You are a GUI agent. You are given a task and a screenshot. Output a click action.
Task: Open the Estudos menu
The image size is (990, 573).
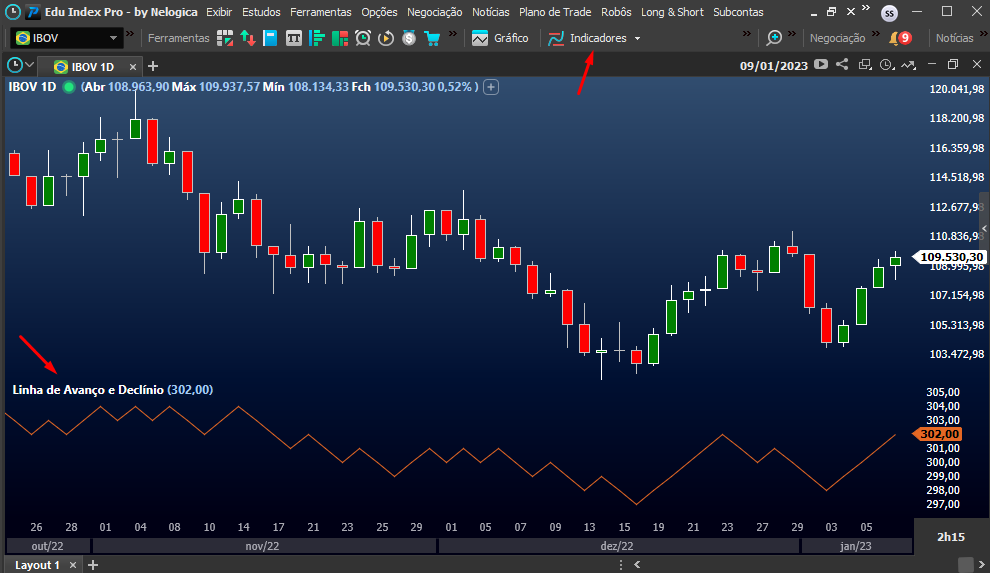click(261, 12)
